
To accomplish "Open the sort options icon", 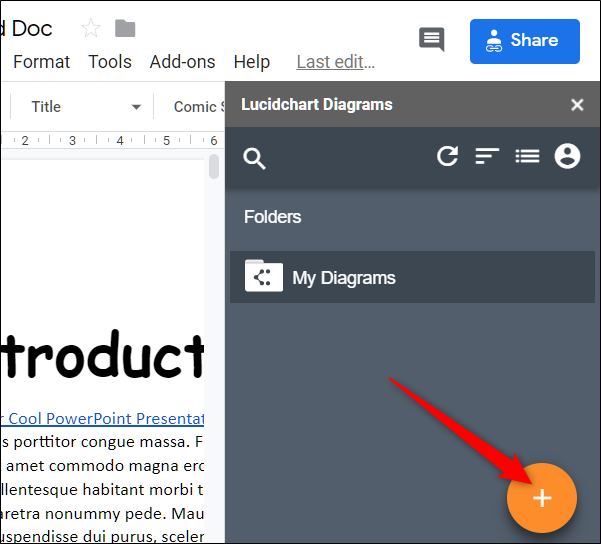I will pyautogui.click(x=487, y=156).
